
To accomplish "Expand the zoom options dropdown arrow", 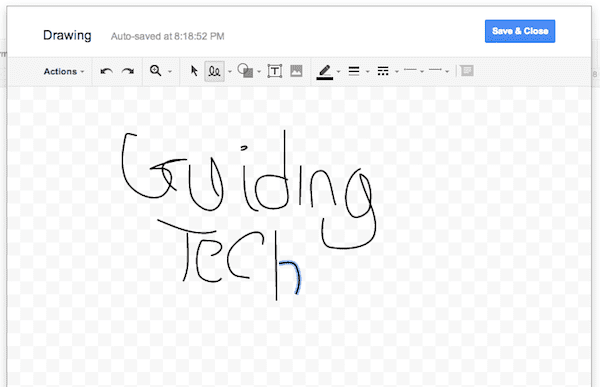I will pyautogui.click(x=170, y=72).
